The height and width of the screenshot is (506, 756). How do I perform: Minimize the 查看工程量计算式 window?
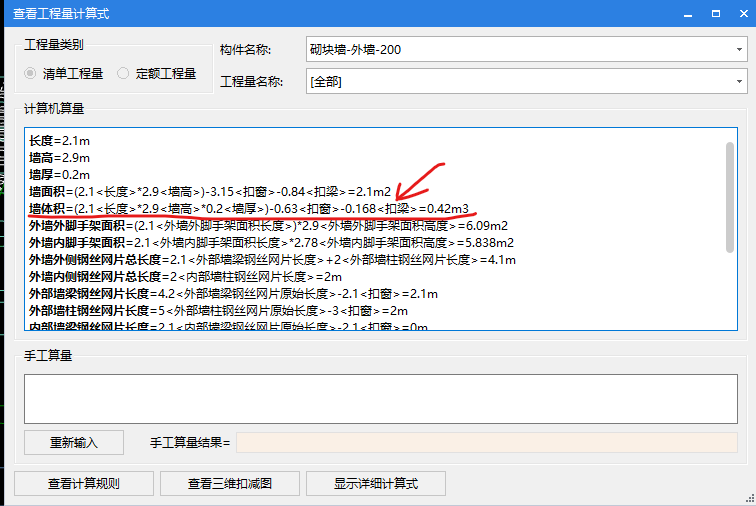click(x=688, y=14)
